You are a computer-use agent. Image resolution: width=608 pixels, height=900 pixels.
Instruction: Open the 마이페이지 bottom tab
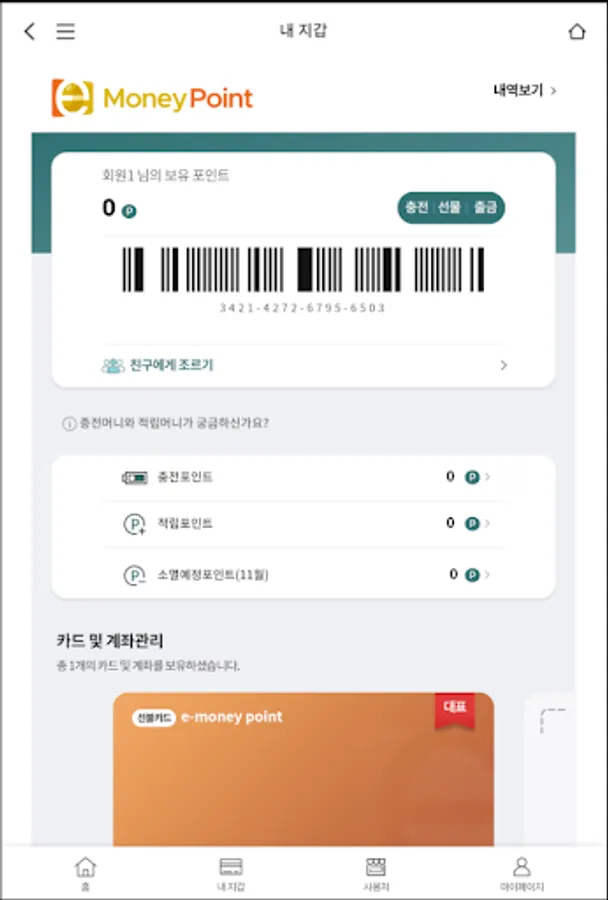point(521,874)
